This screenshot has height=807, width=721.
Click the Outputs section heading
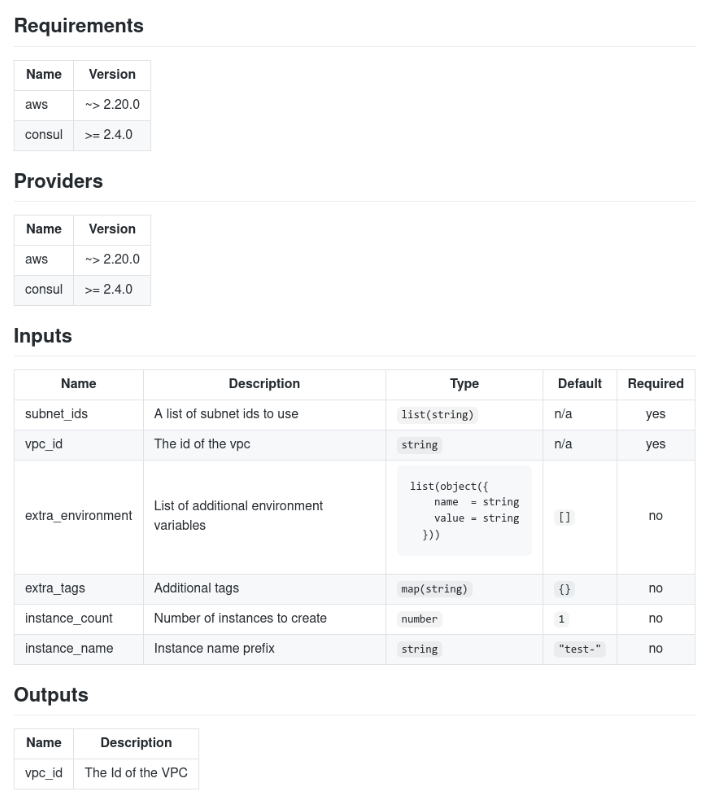pyautogui.click(x=51, y=695)
